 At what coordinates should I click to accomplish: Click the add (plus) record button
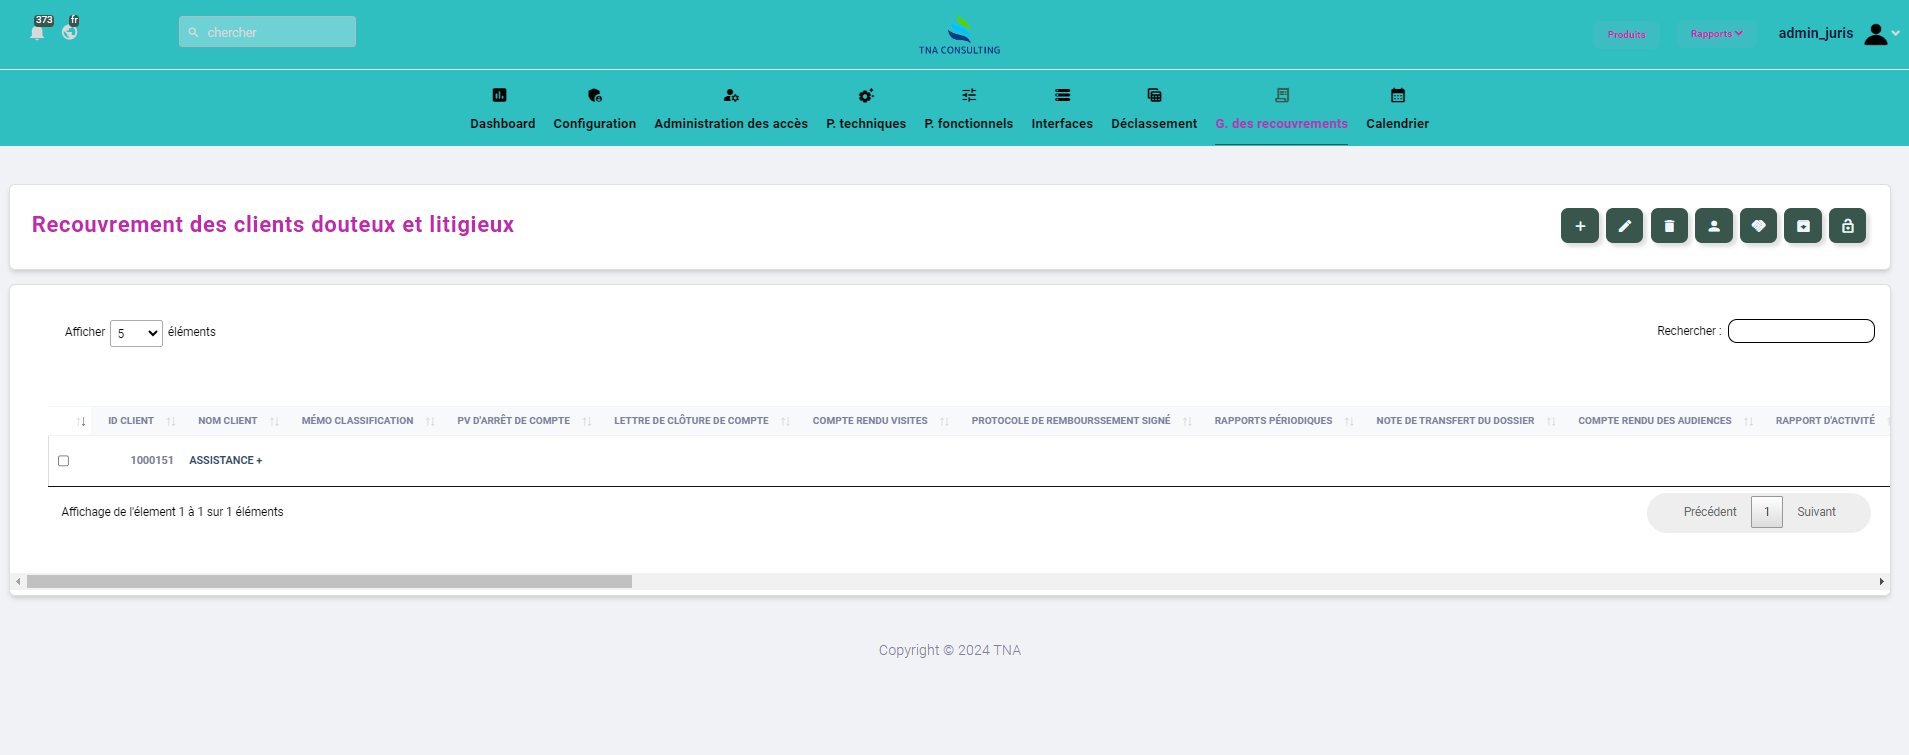point(1579,226)
